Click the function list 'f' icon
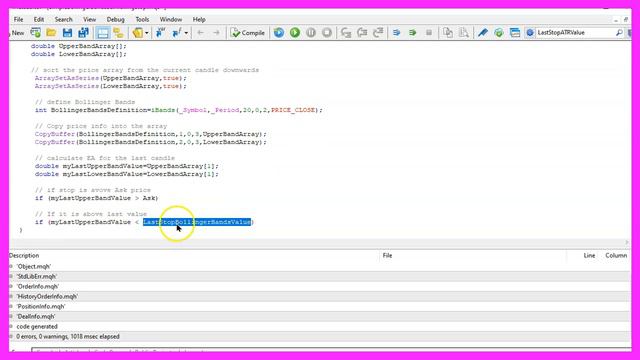 coord(177,33)
